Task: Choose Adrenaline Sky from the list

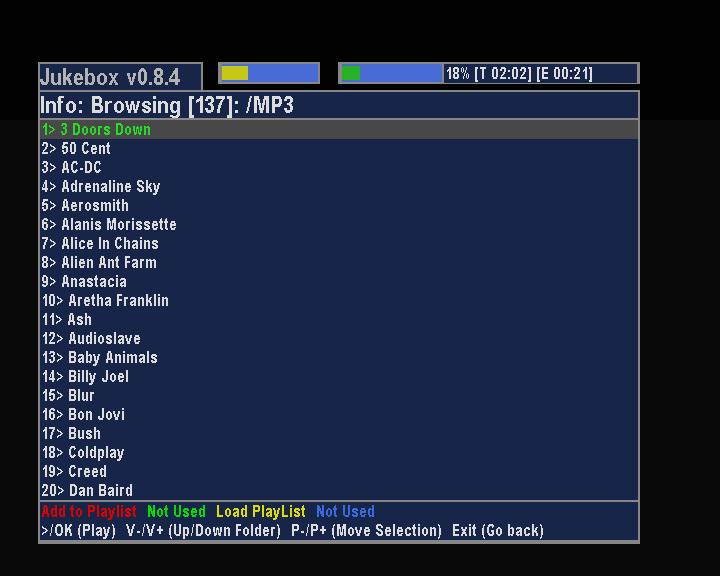Action: tap(339, 186)
